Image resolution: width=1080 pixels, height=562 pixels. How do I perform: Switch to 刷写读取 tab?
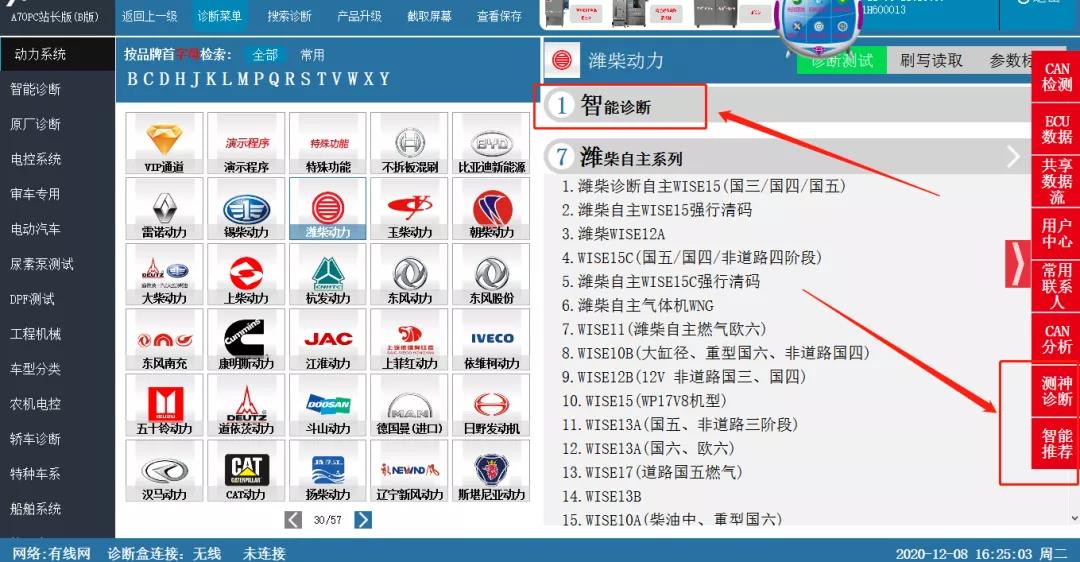pos(931,61)
